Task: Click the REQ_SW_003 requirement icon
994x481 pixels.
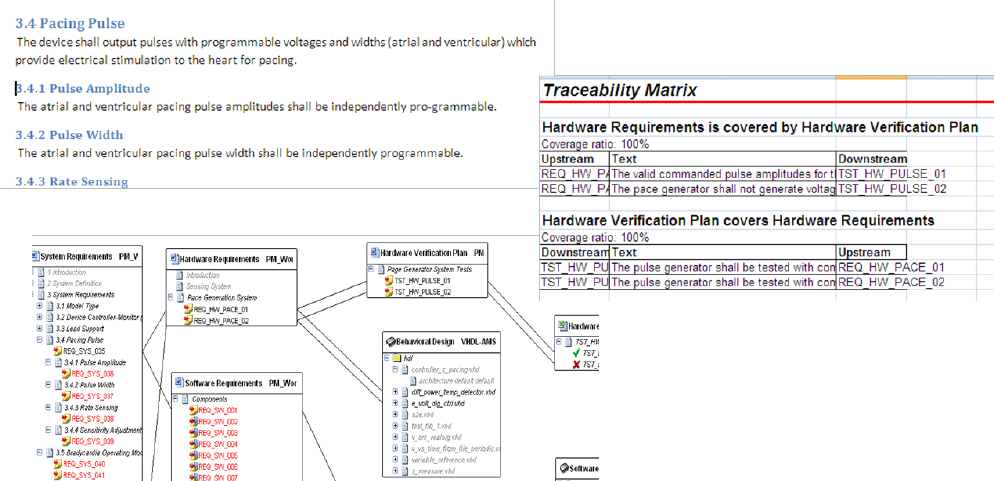Action: [x=193, y=433]
